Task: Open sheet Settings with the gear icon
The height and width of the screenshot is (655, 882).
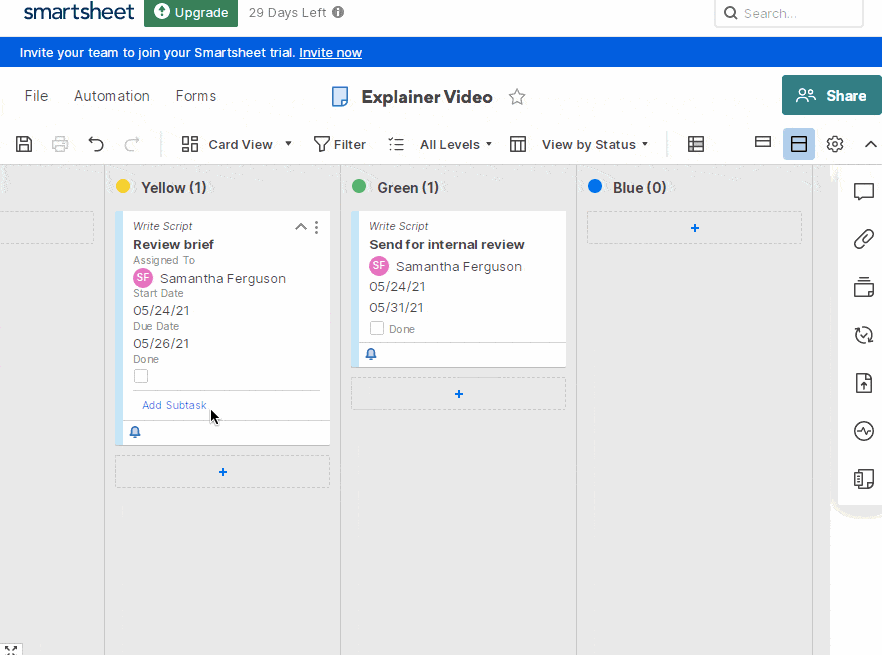Action: (x=835, y=144)
